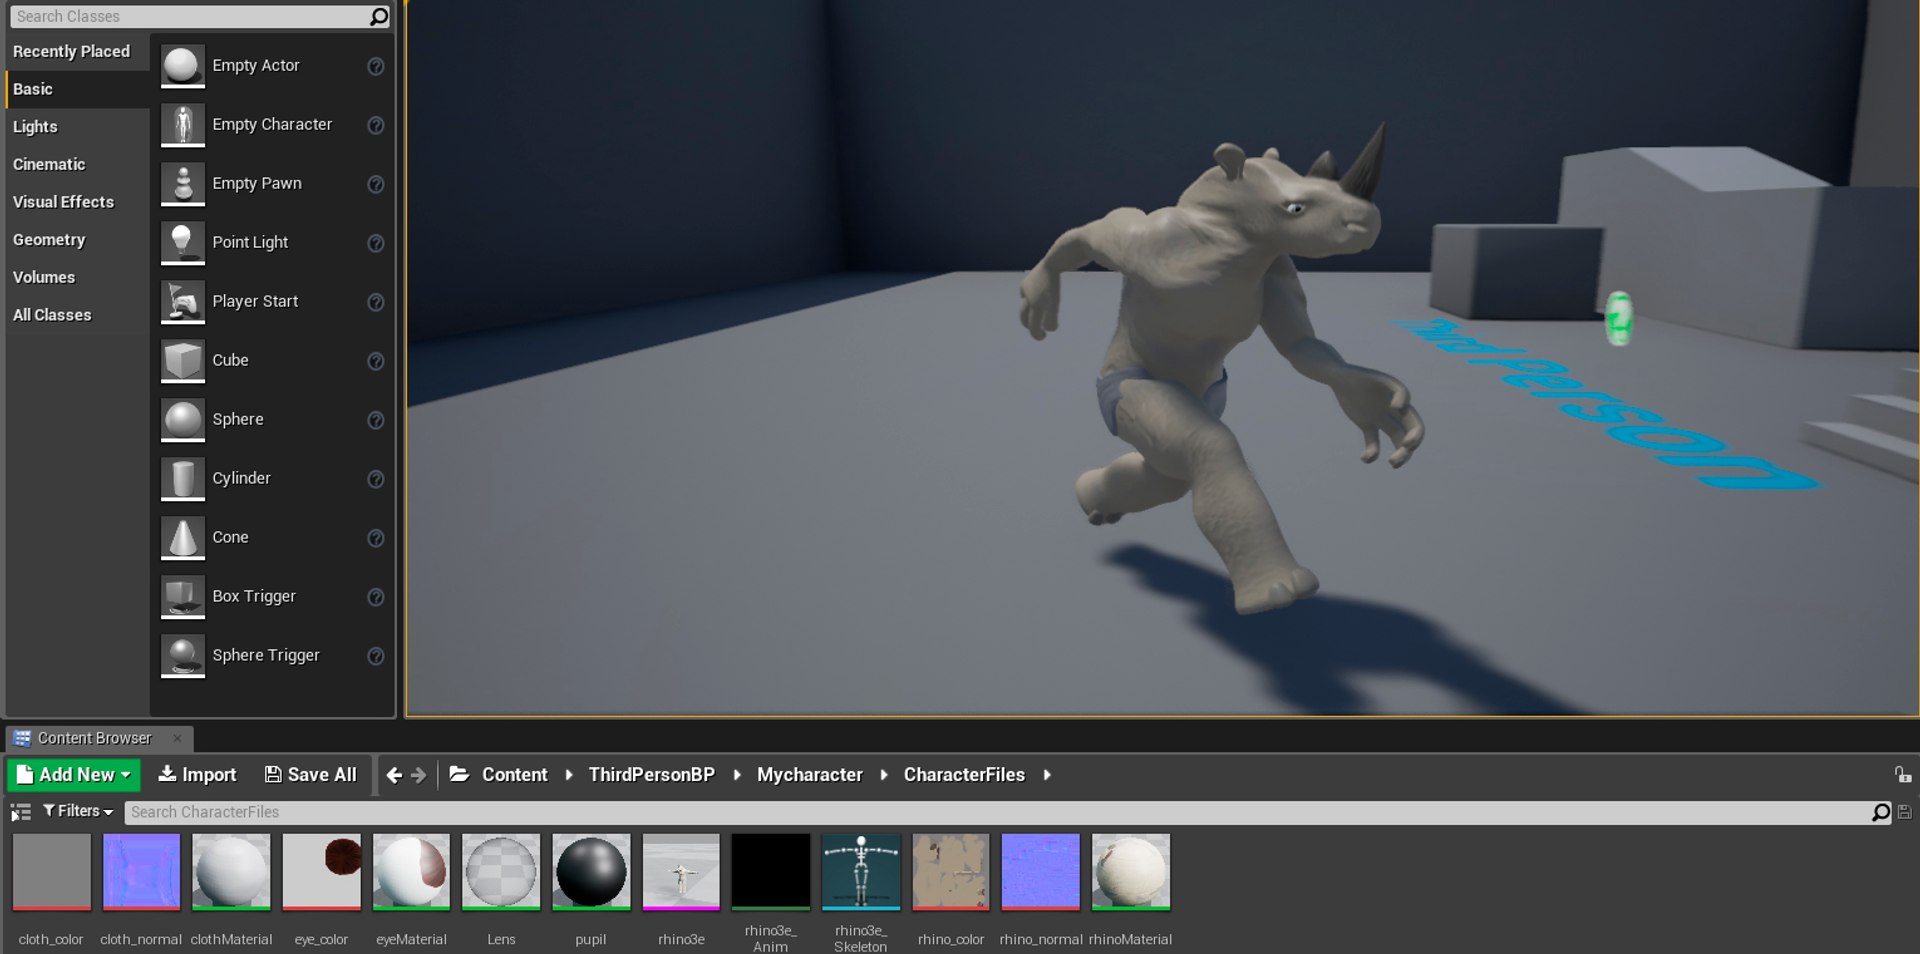Open help for Player Start

click(x=376, y=302)
